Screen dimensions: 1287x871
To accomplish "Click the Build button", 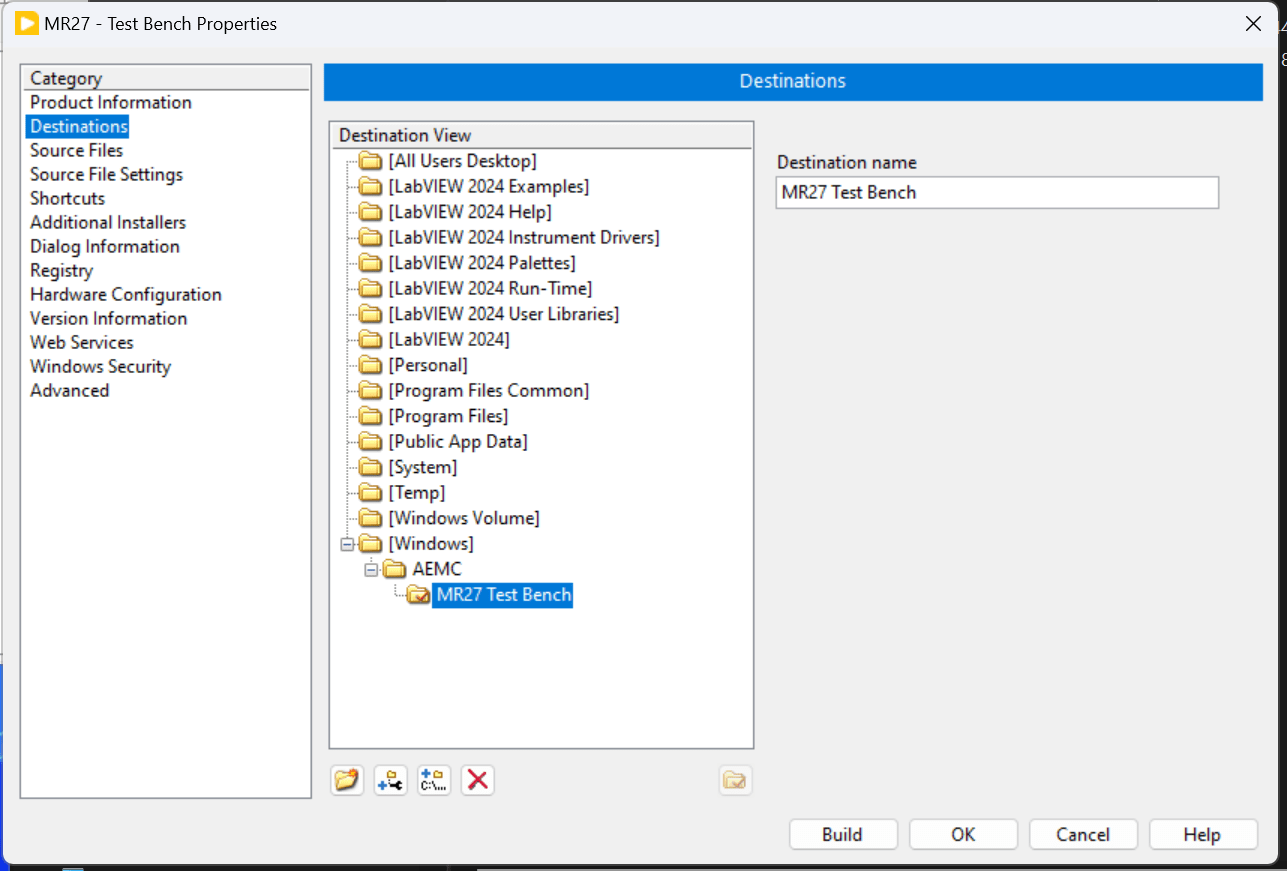I will click(843, 834).
